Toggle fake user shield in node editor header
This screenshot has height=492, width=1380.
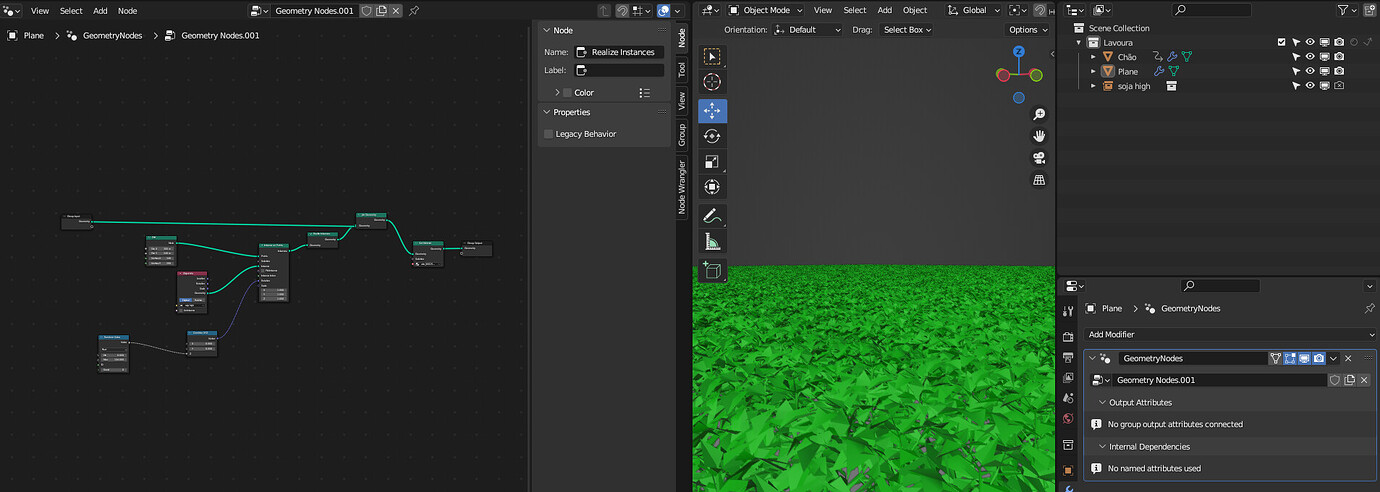coord(367,10)
